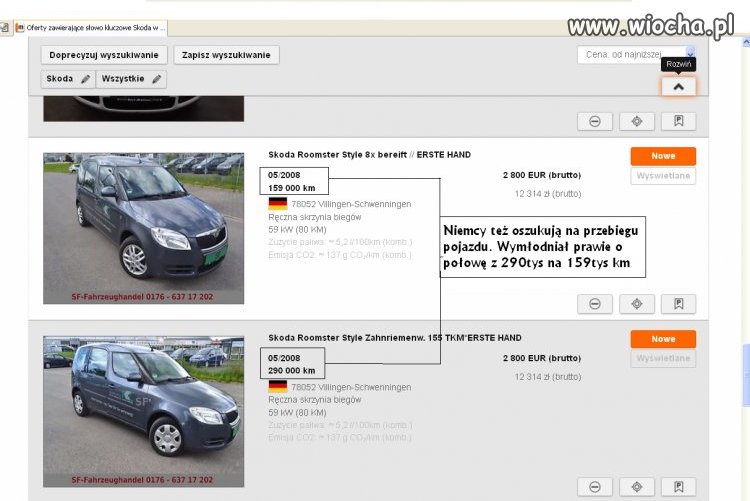Open title Skoda Roomster Style 8x bereift

coord(369,155)
